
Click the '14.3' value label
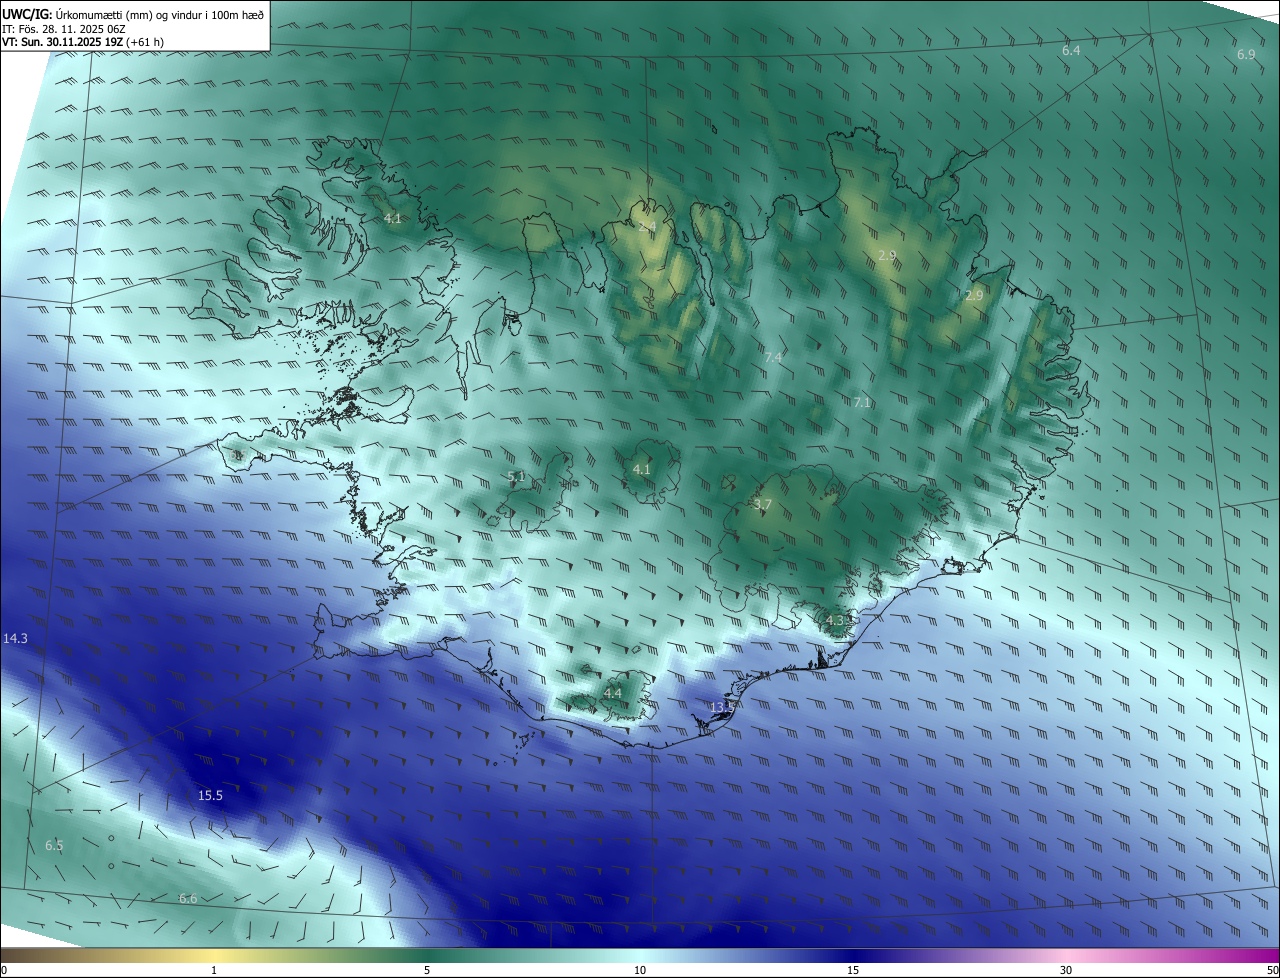pyautogui.click(x=15, y=638)
